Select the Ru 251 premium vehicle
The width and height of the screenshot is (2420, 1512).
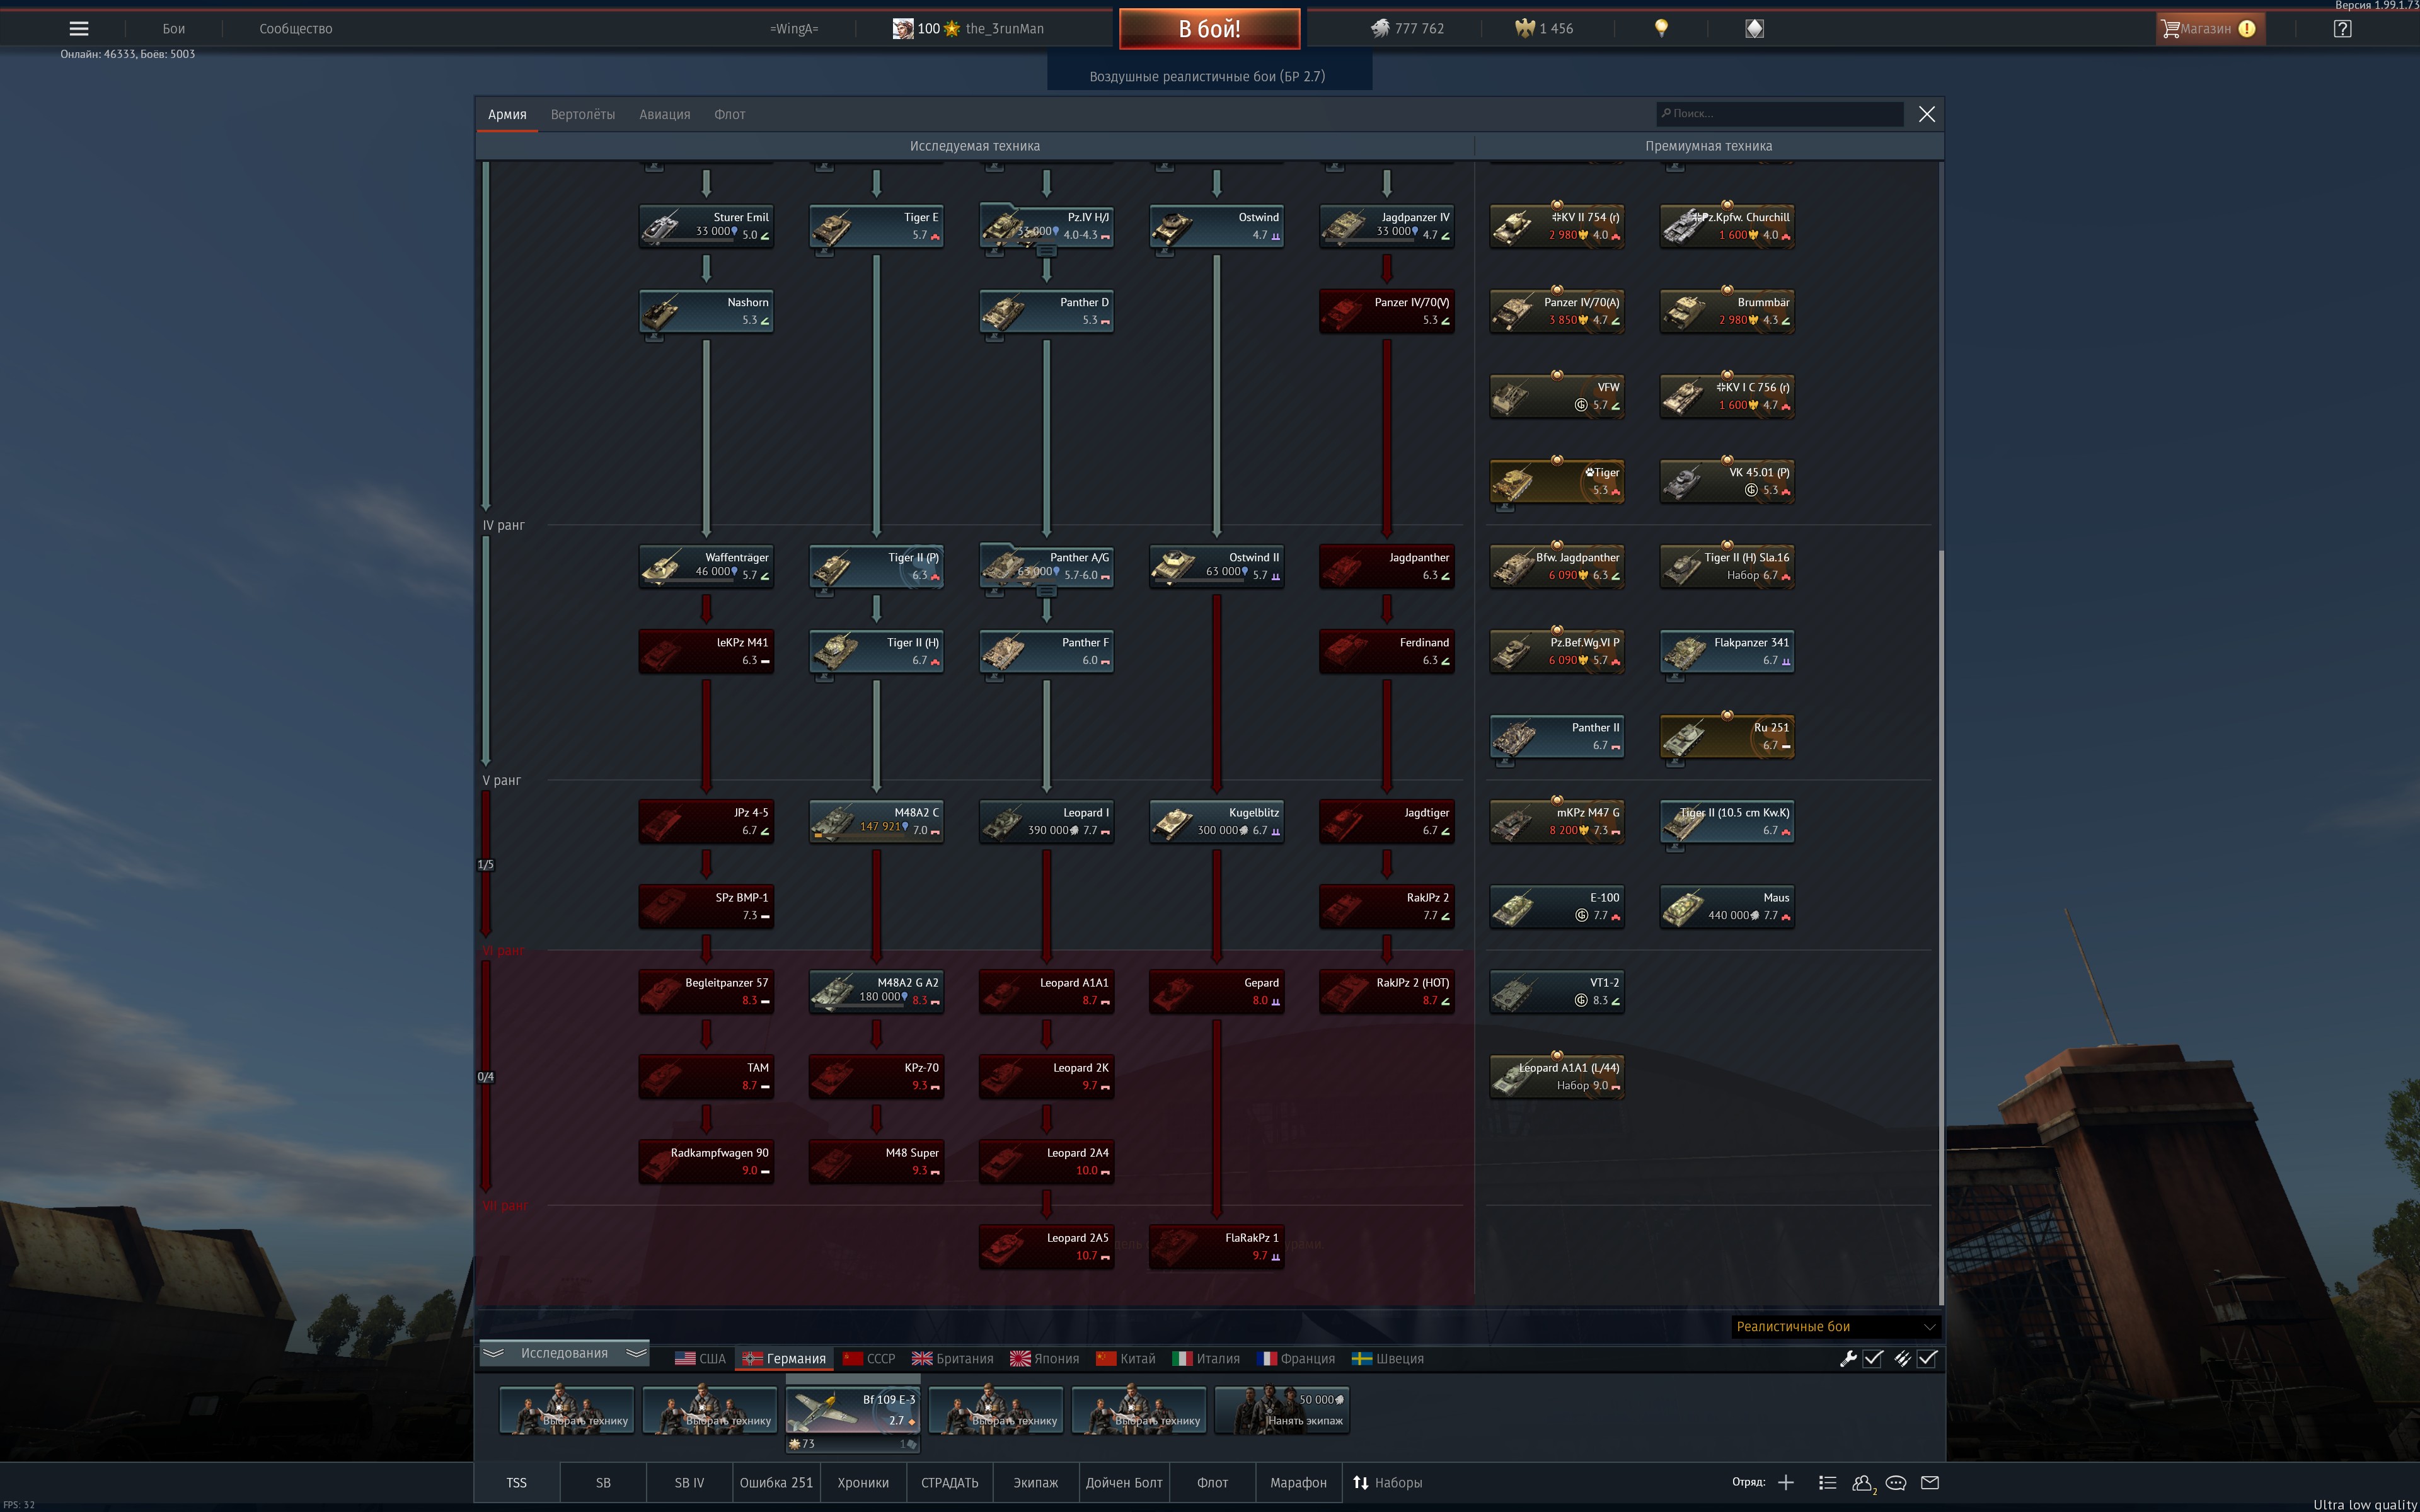click(x=1726, y=736)
